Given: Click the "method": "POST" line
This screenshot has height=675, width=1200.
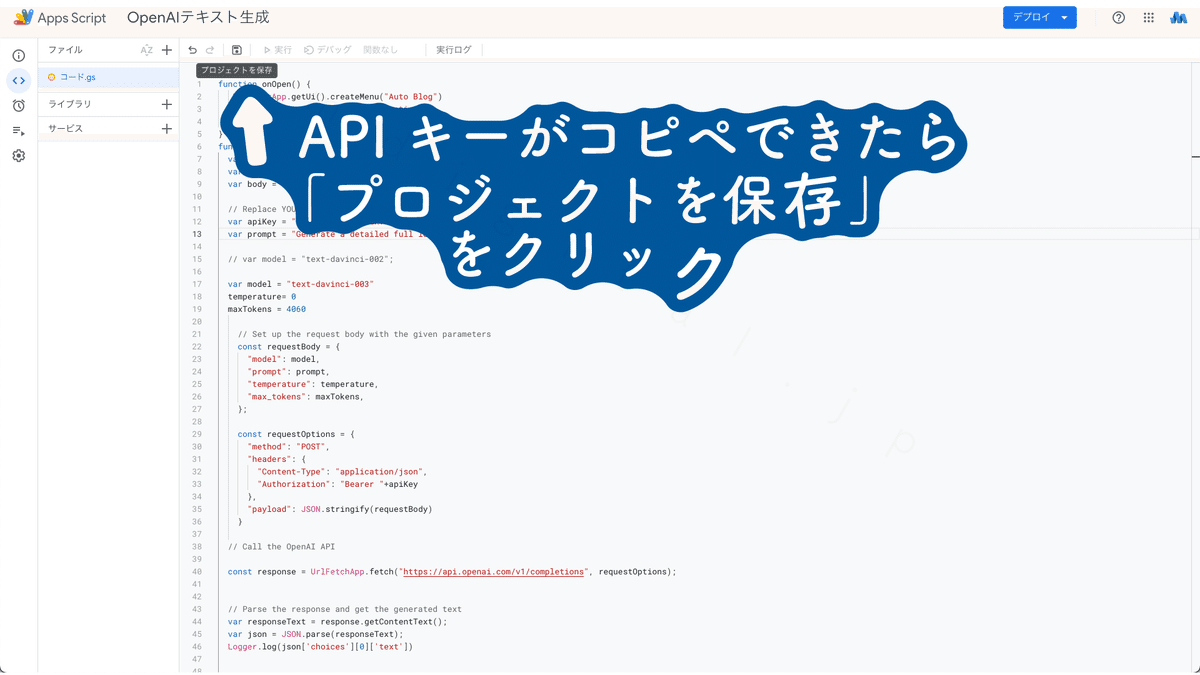Looking at the screenshot, I should 288,447.
